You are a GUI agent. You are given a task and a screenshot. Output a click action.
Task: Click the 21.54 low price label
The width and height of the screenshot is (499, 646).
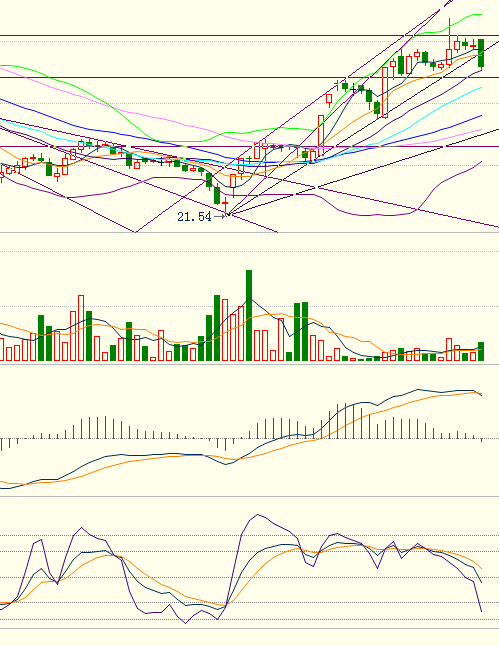point(194,216)
